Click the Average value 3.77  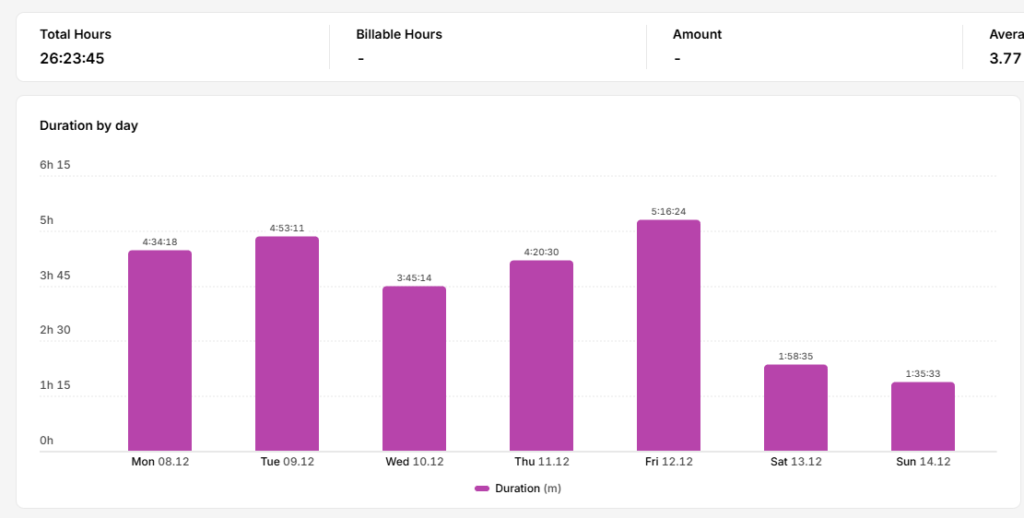(1005, 58)
